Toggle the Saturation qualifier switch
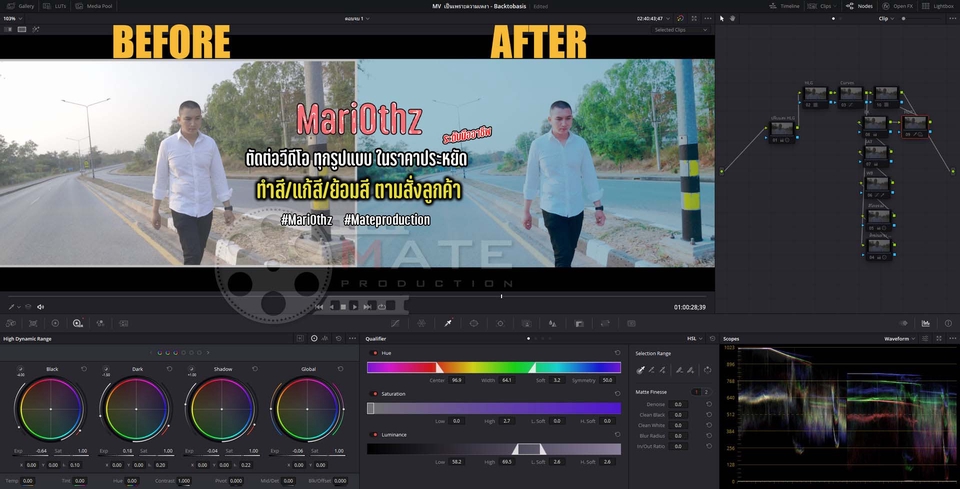960x489 pixels. (x=375, y=394)
